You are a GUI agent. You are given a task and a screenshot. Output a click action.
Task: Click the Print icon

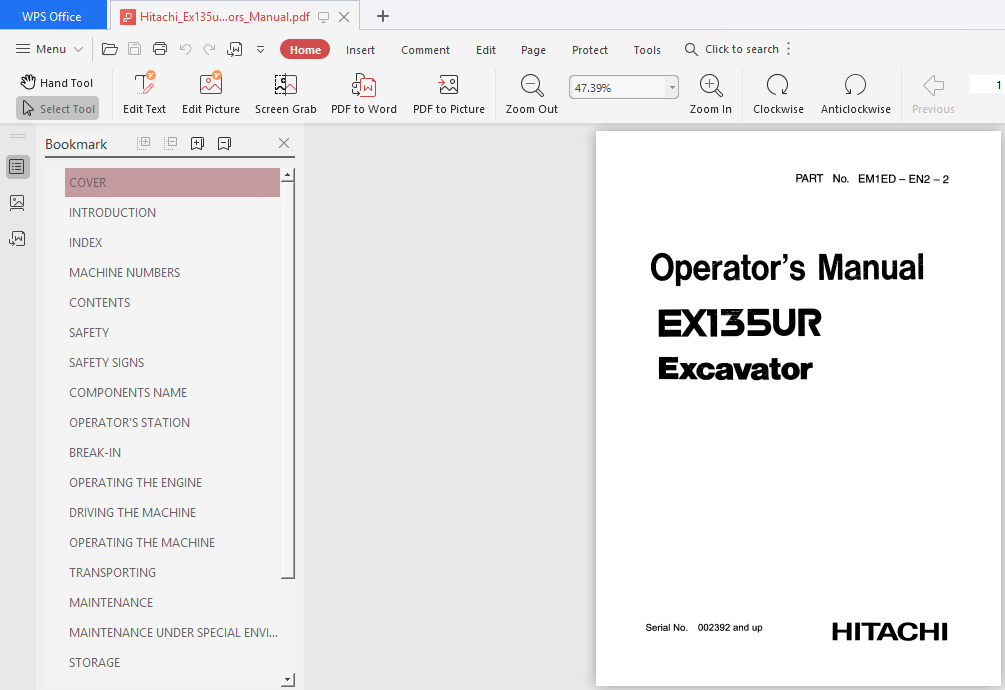[160, 49]
